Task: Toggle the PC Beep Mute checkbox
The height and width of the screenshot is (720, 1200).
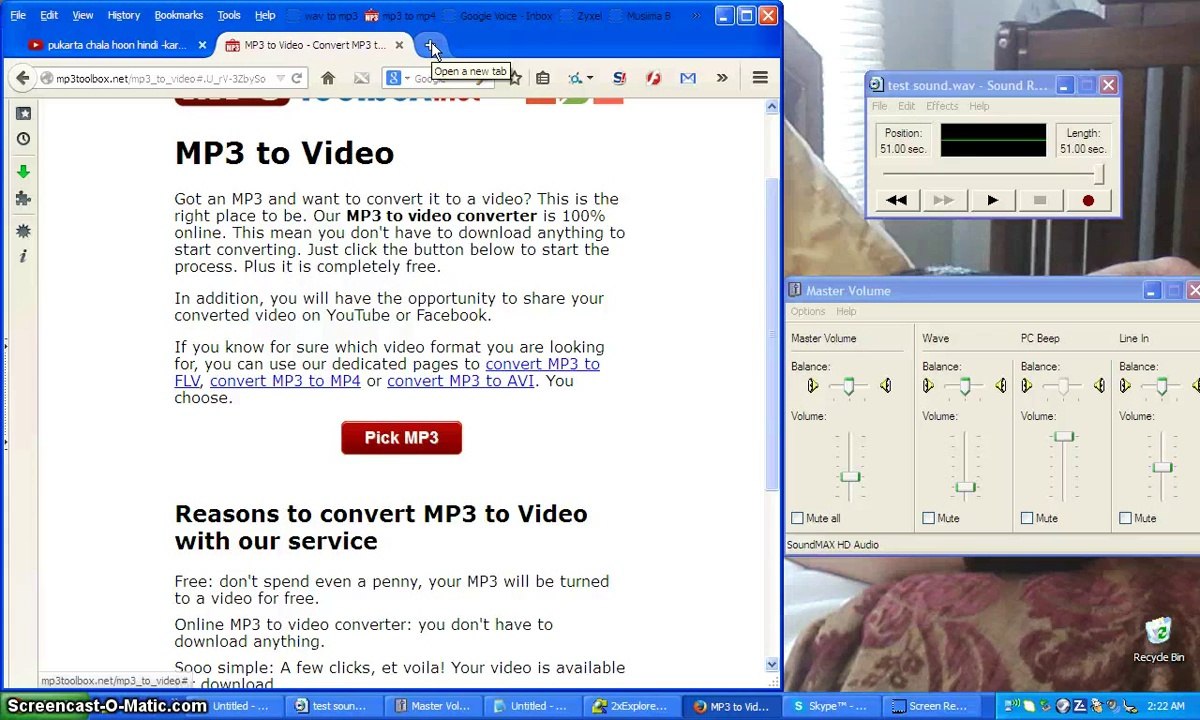Action: coord(1027,518)
